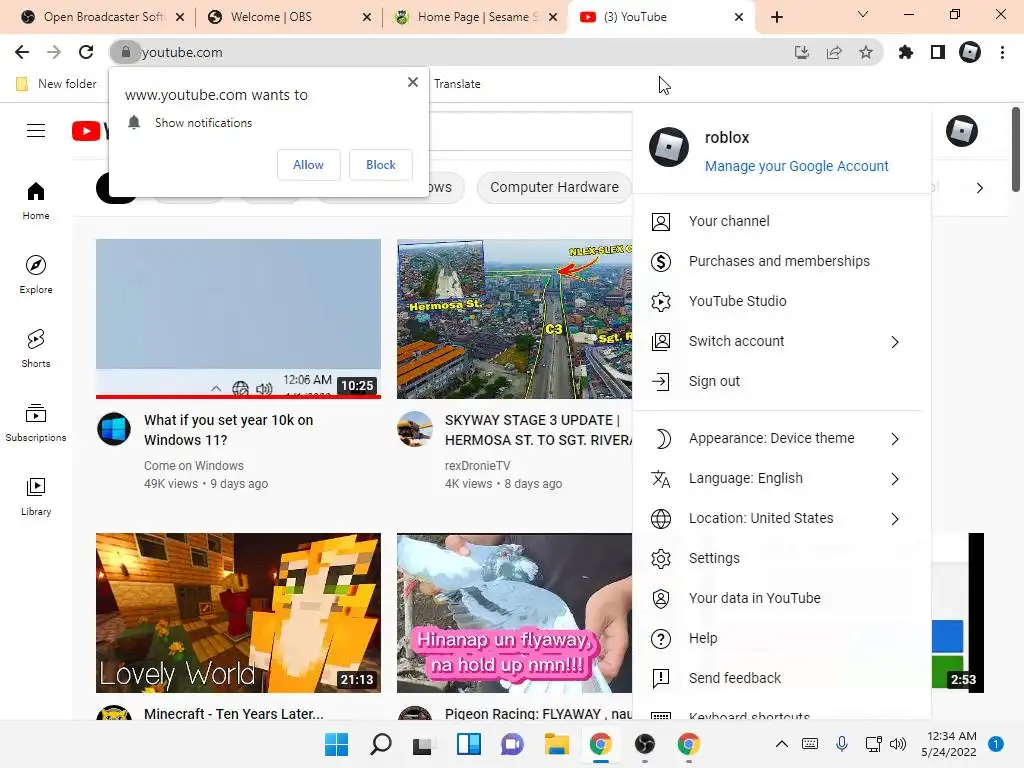Open the New folder bookmark
This screenshot has width=1024, height=768.
(x=56, y=84)
